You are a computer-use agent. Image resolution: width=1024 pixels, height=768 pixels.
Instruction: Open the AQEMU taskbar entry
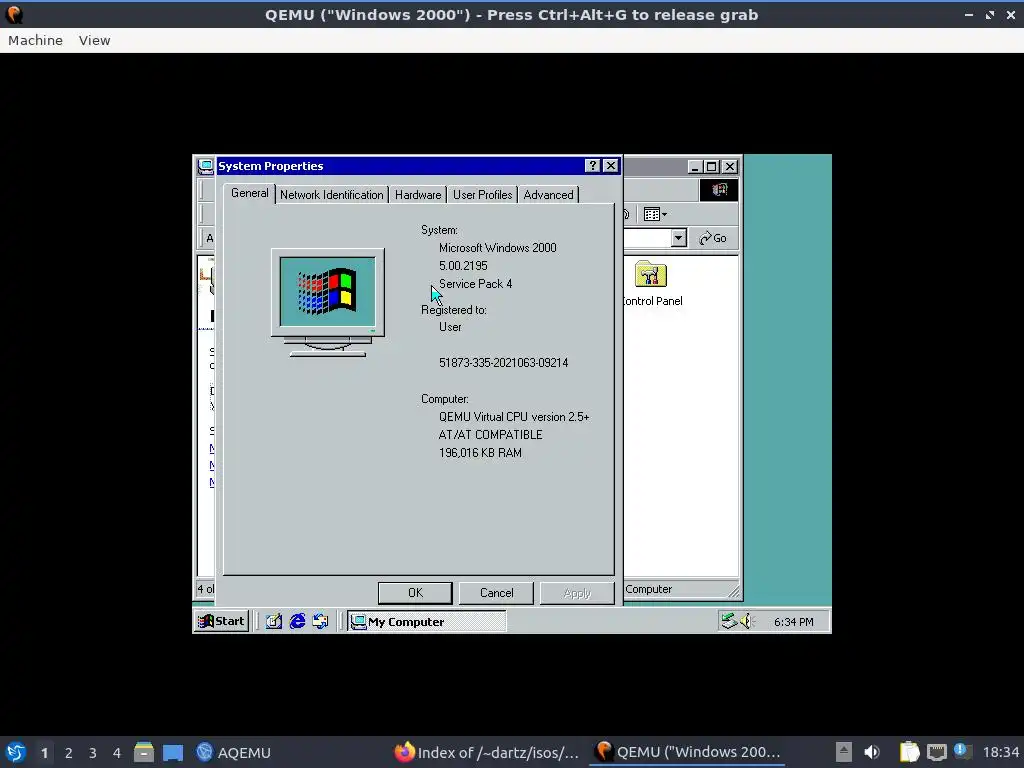(234, 752)
